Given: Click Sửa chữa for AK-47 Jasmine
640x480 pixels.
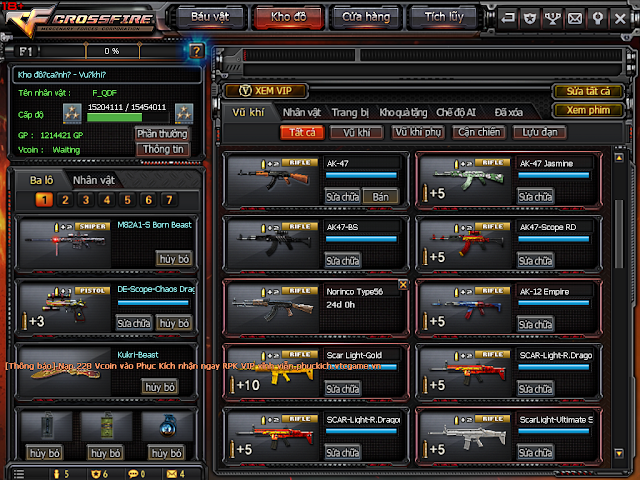Looking at the screenshot, I should click(x=535, y=197).
